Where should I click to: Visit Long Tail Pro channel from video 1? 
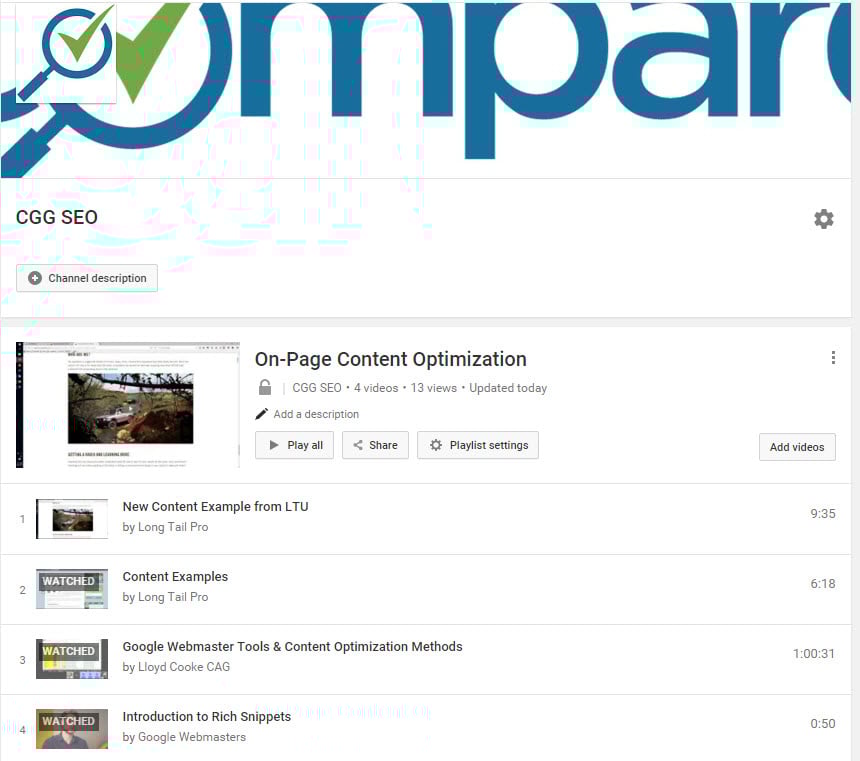coord(172,527)
